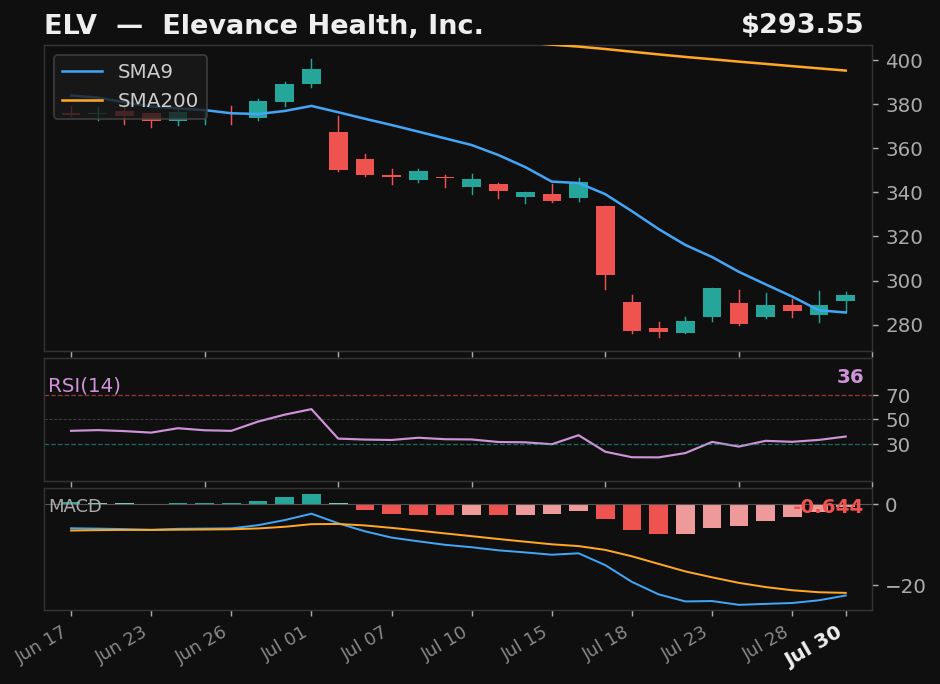This screenshot has width=940, height=684.
Task: Click the ELV — Elevance Health, Inc. title
Action: [x=263, y=26]
